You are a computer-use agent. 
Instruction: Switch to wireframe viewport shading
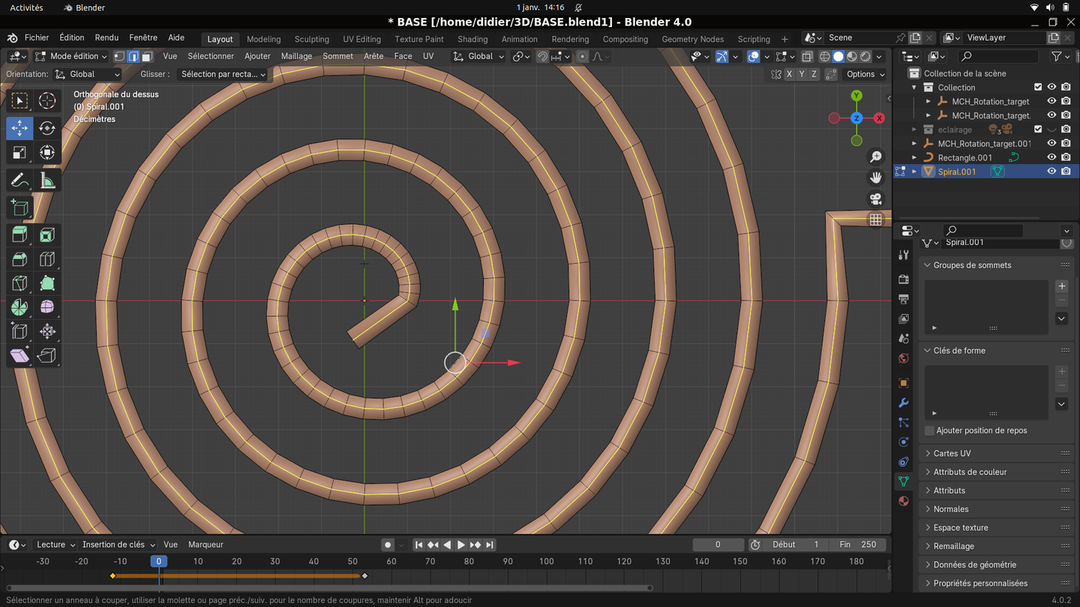(x=824, y=56)
